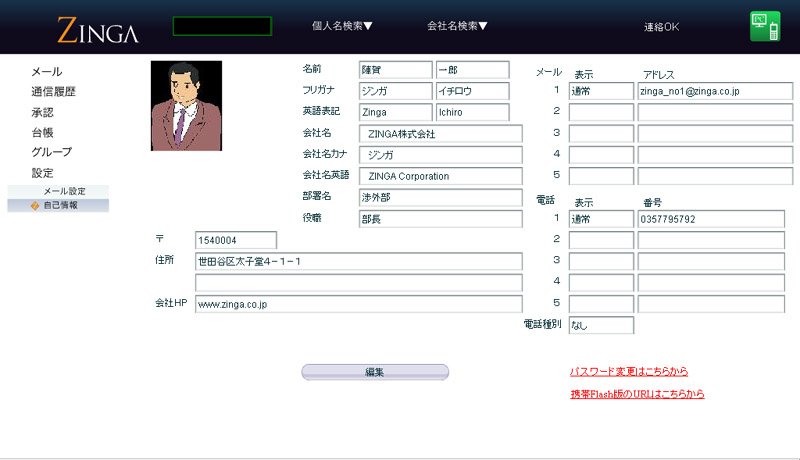The width and height of the screenshot is (800, 460).
Task: Click the 会社名カナ field
Action: tap(440, 155)
